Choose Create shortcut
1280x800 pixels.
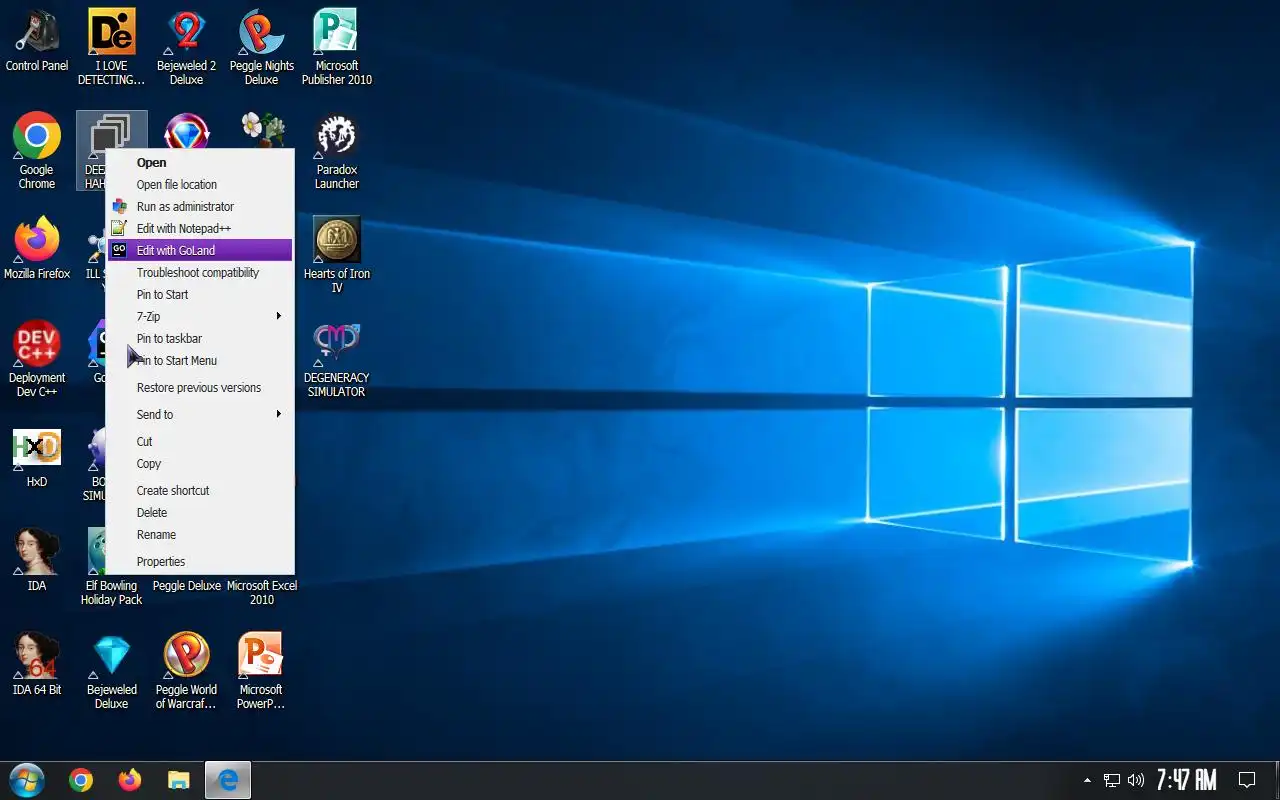[200, 491]
